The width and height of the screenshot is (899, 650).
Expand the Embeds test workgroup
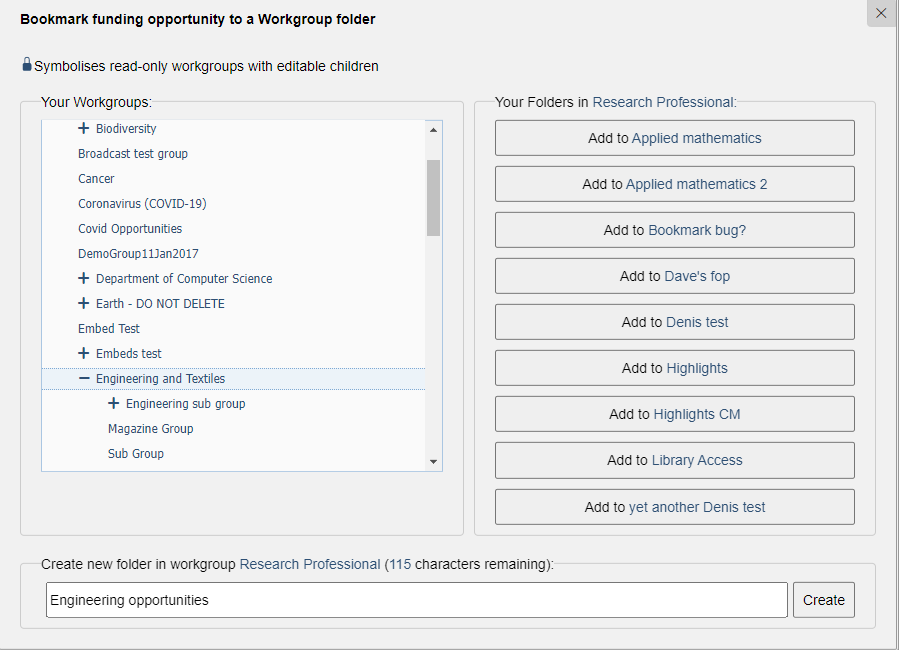click(x=84, y=354)
